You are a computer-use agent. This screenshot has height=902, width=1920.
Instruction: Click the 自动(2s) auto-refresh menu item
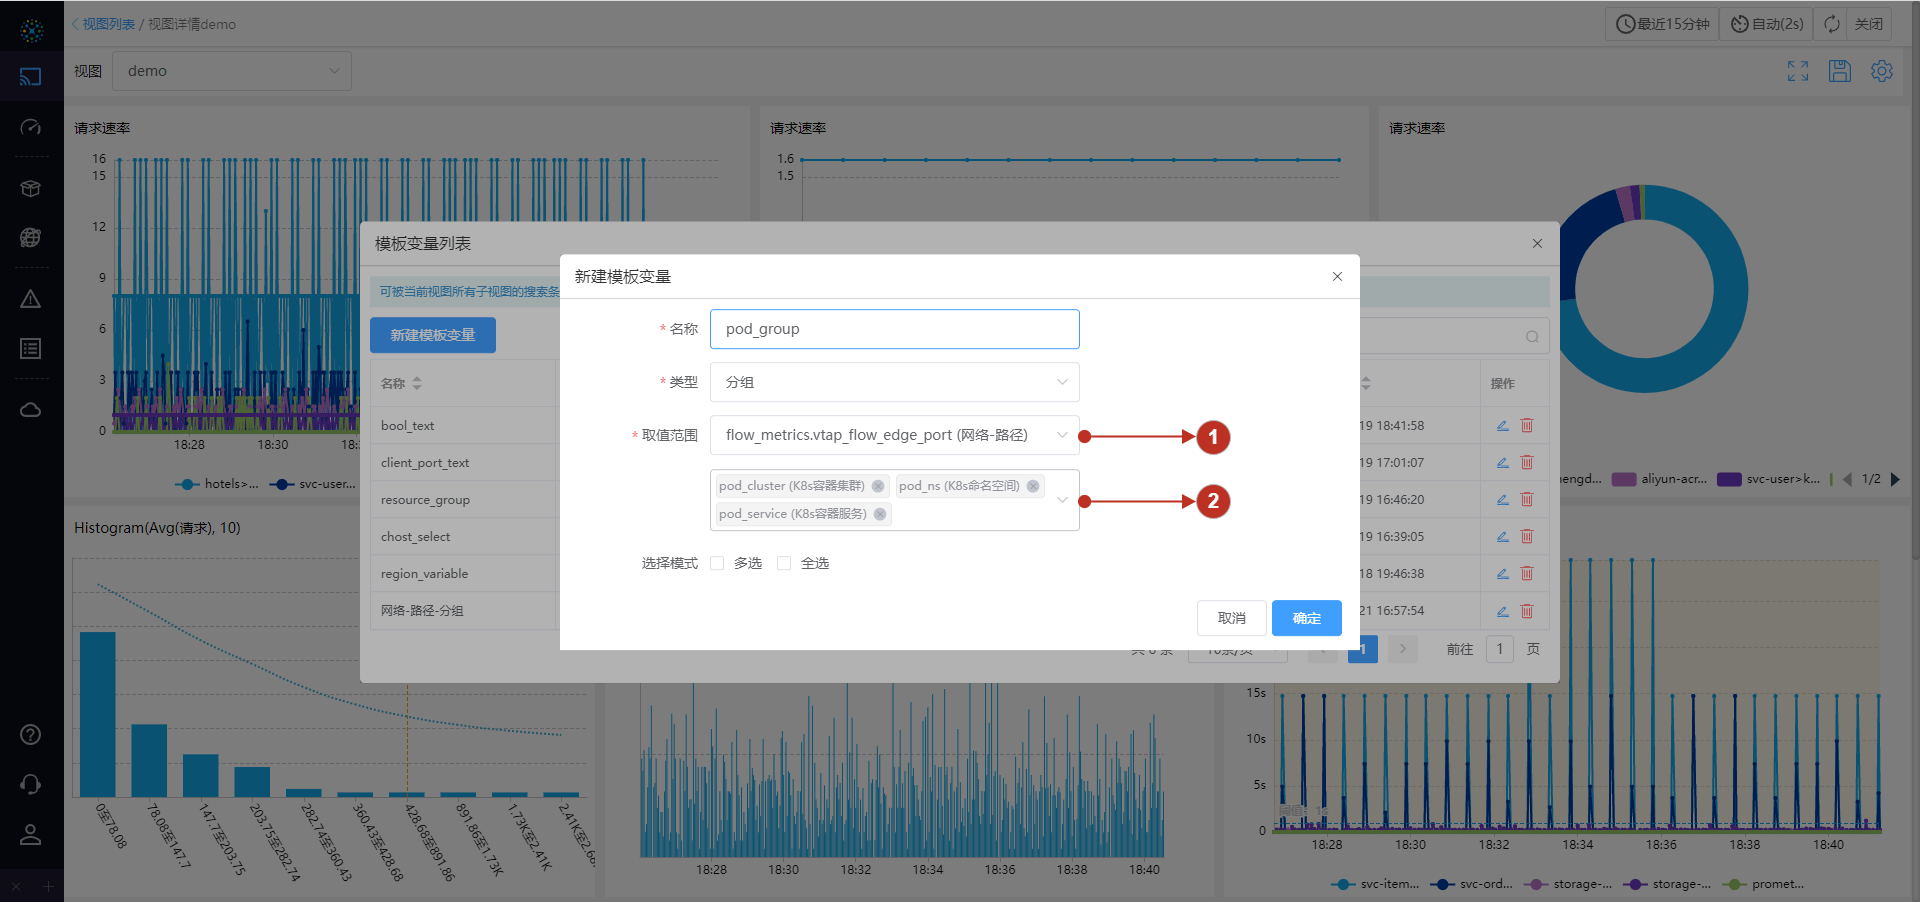(1766, 23)
